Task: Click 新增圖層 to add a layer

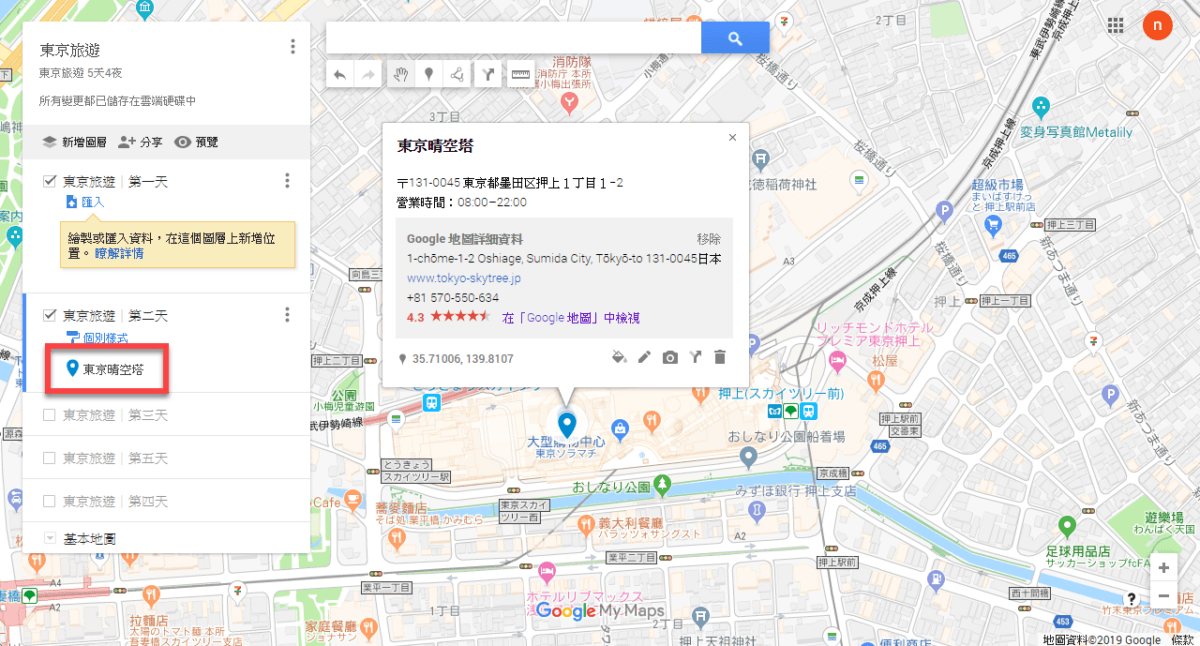Action: [74, 143]
